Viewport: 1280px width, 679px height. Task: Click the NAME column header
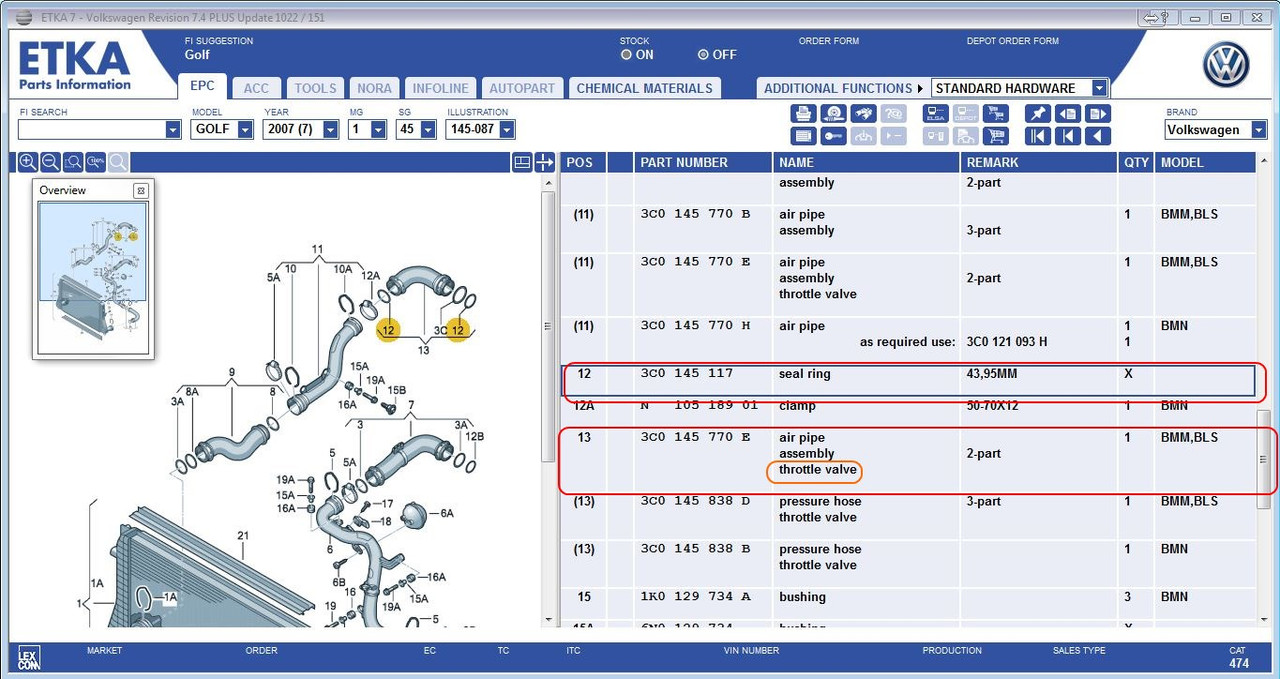tap(867, 162)
